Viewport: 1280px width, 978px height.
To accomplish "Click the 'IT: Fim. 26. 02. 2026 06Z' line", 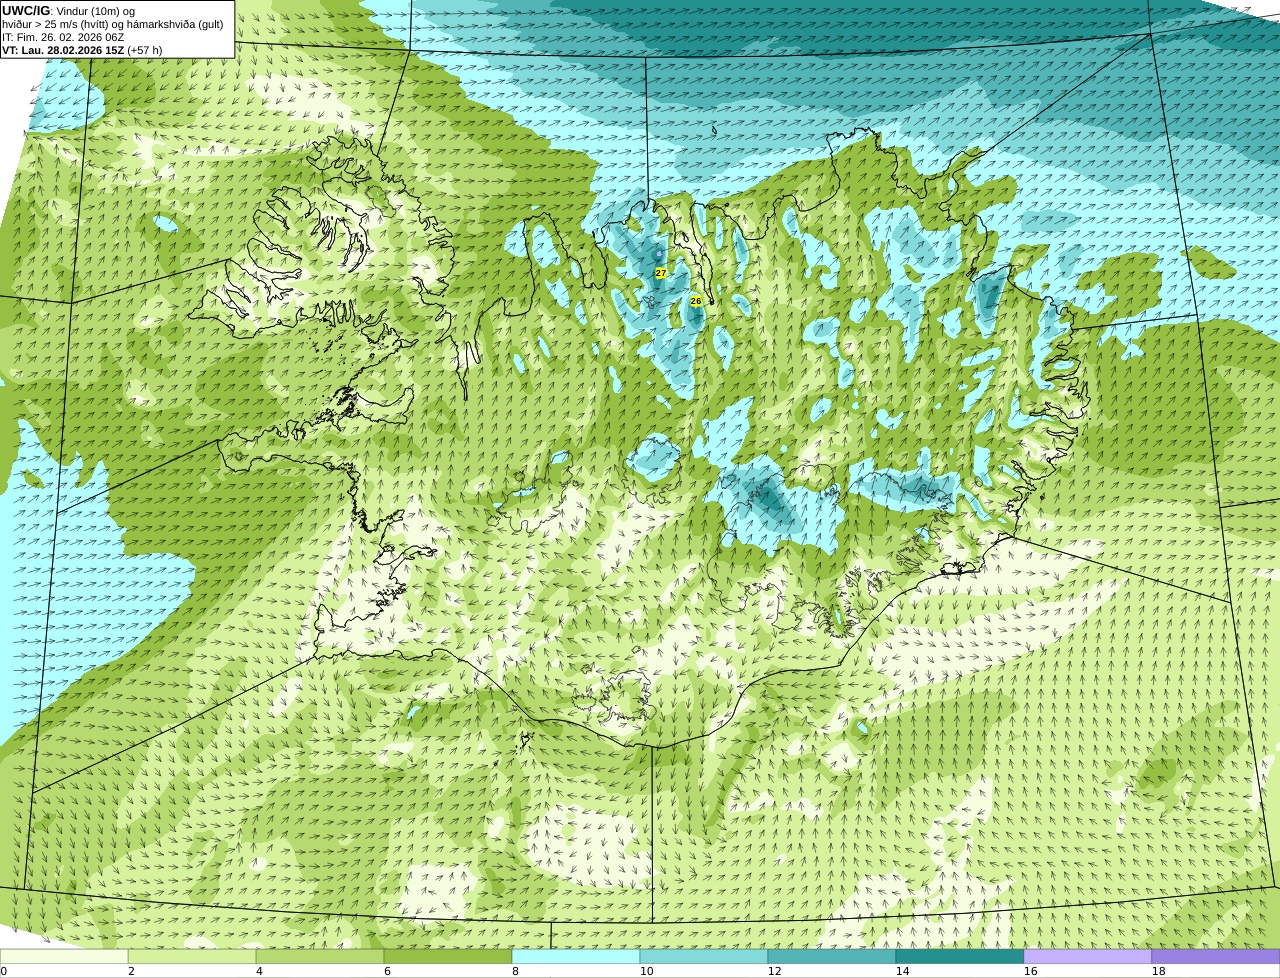I will 63,37.
